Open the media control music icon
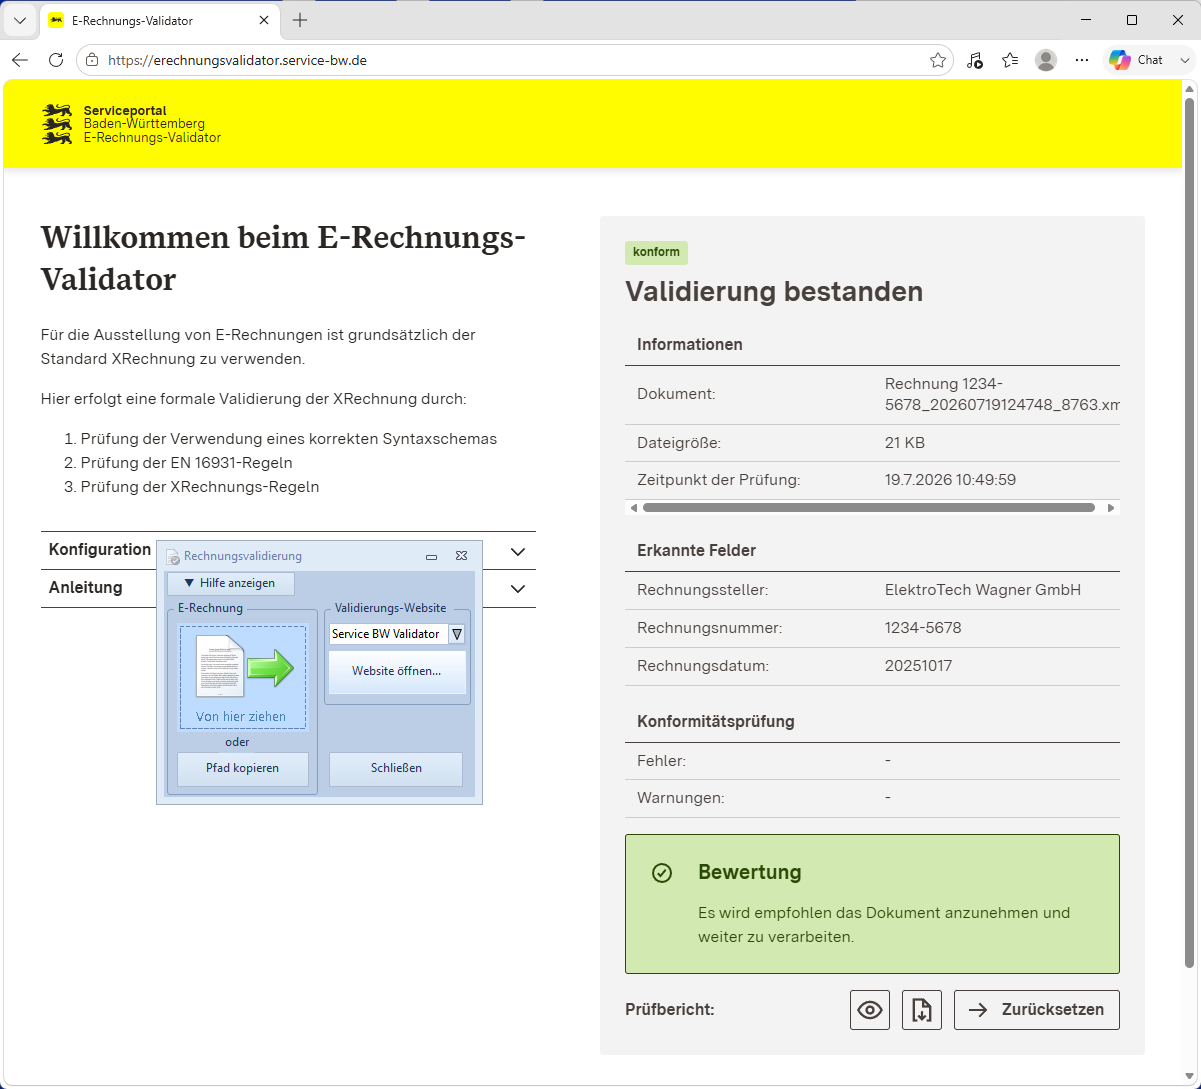1201x1089 pixels. (x=975, y=60)
